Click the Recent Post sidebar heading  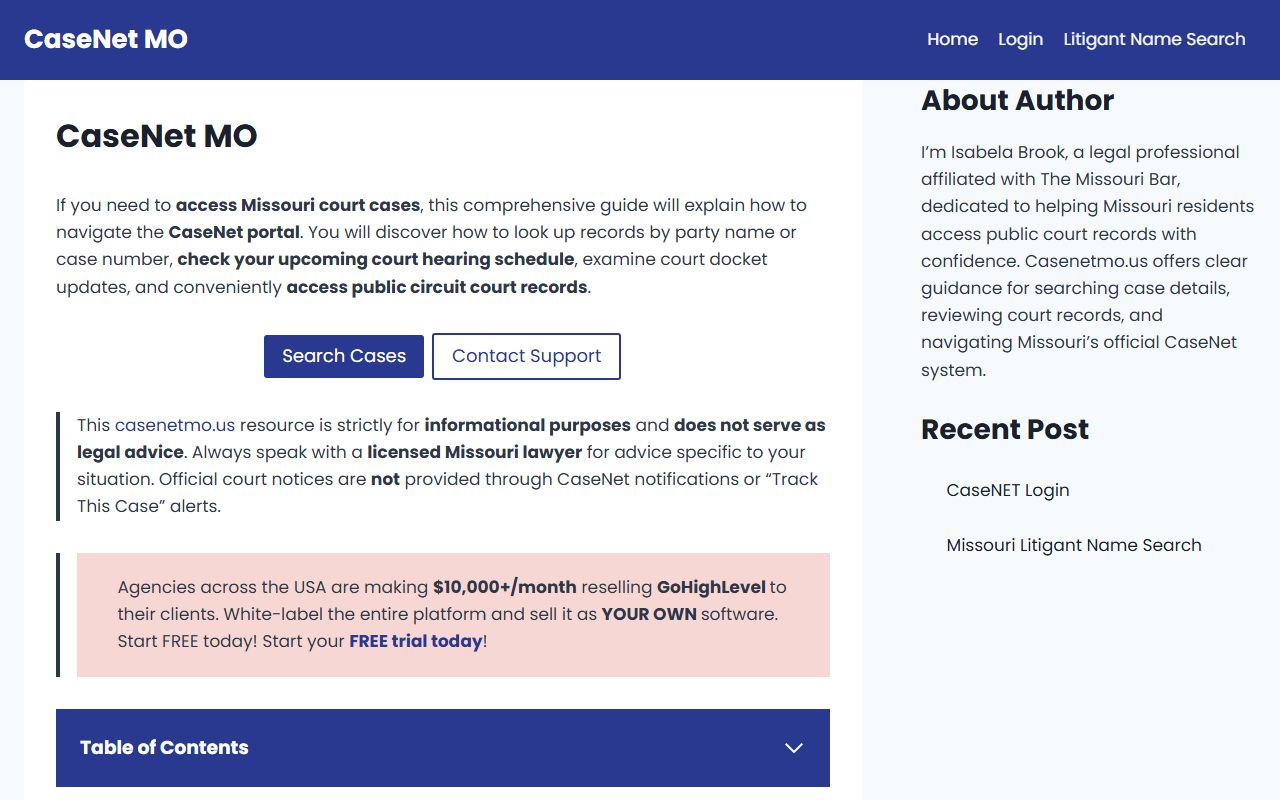(1004, 429)
